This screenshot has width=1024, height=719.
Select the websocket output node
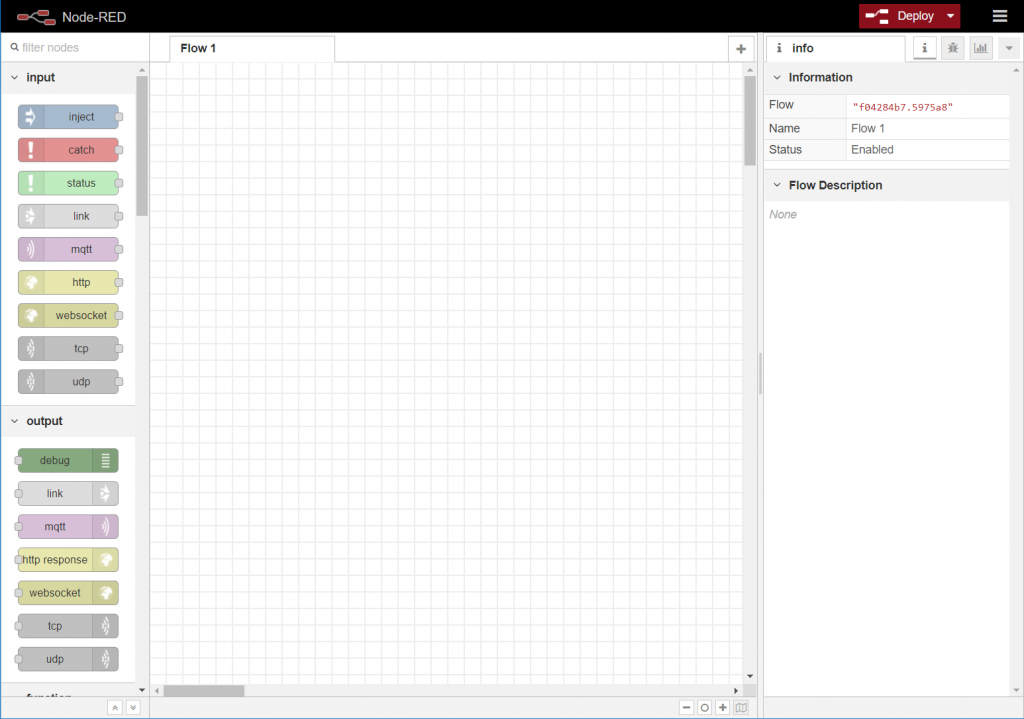(x=68, y=593)
